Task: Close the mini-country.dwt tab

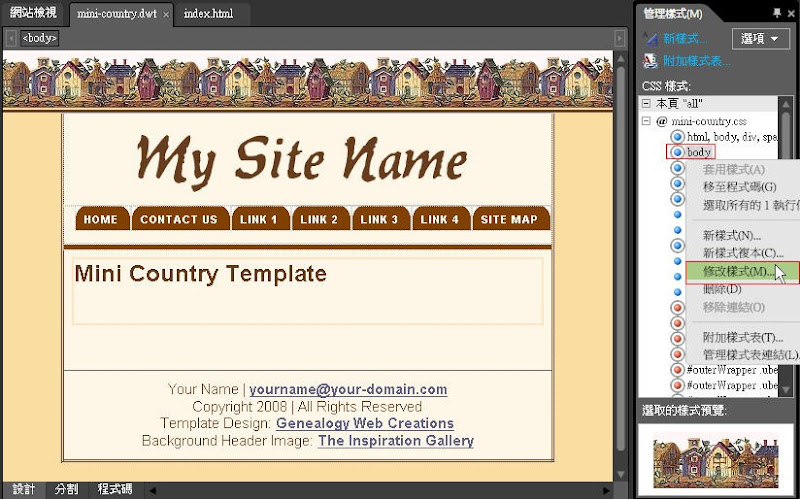Action: coord(166,14)
